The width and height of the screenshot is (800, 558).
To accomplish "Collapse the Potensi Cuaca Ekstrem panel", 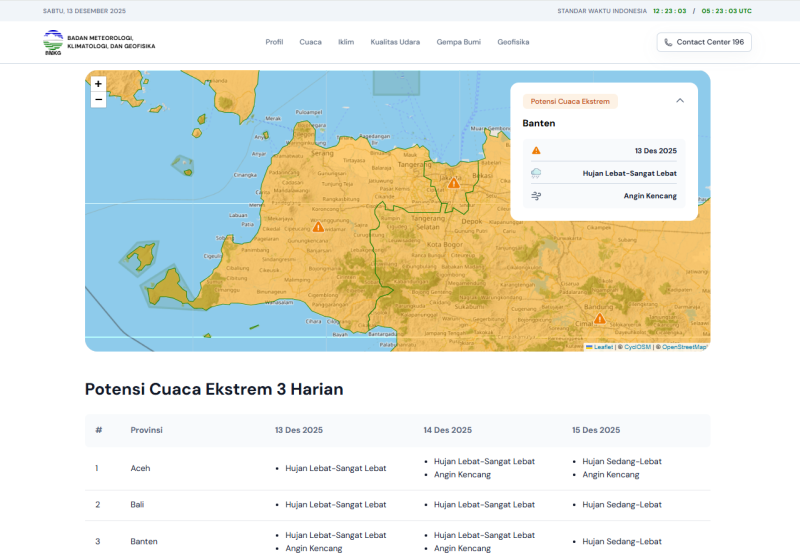I will tap(680, 101).
